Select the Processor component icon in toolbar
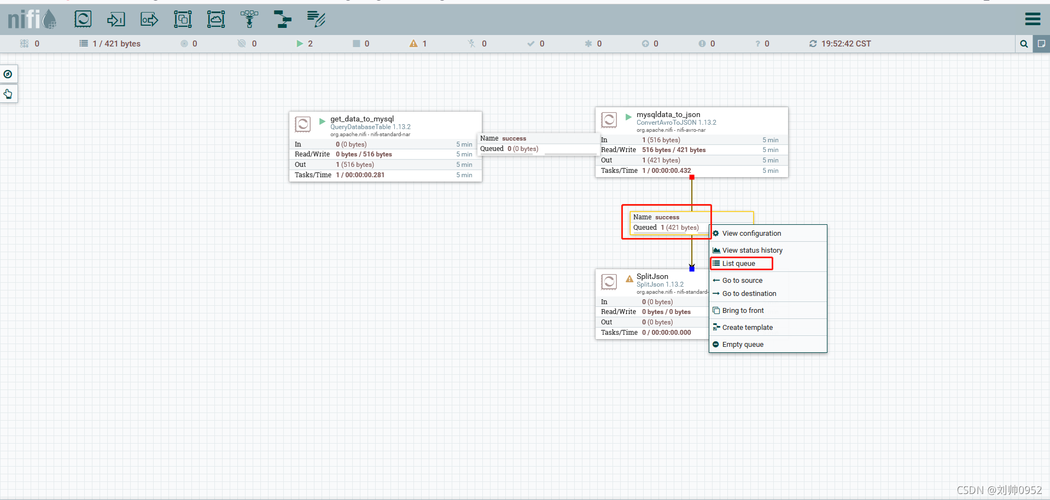Viewport: 1050px width, 500px height. click(82, 19)
